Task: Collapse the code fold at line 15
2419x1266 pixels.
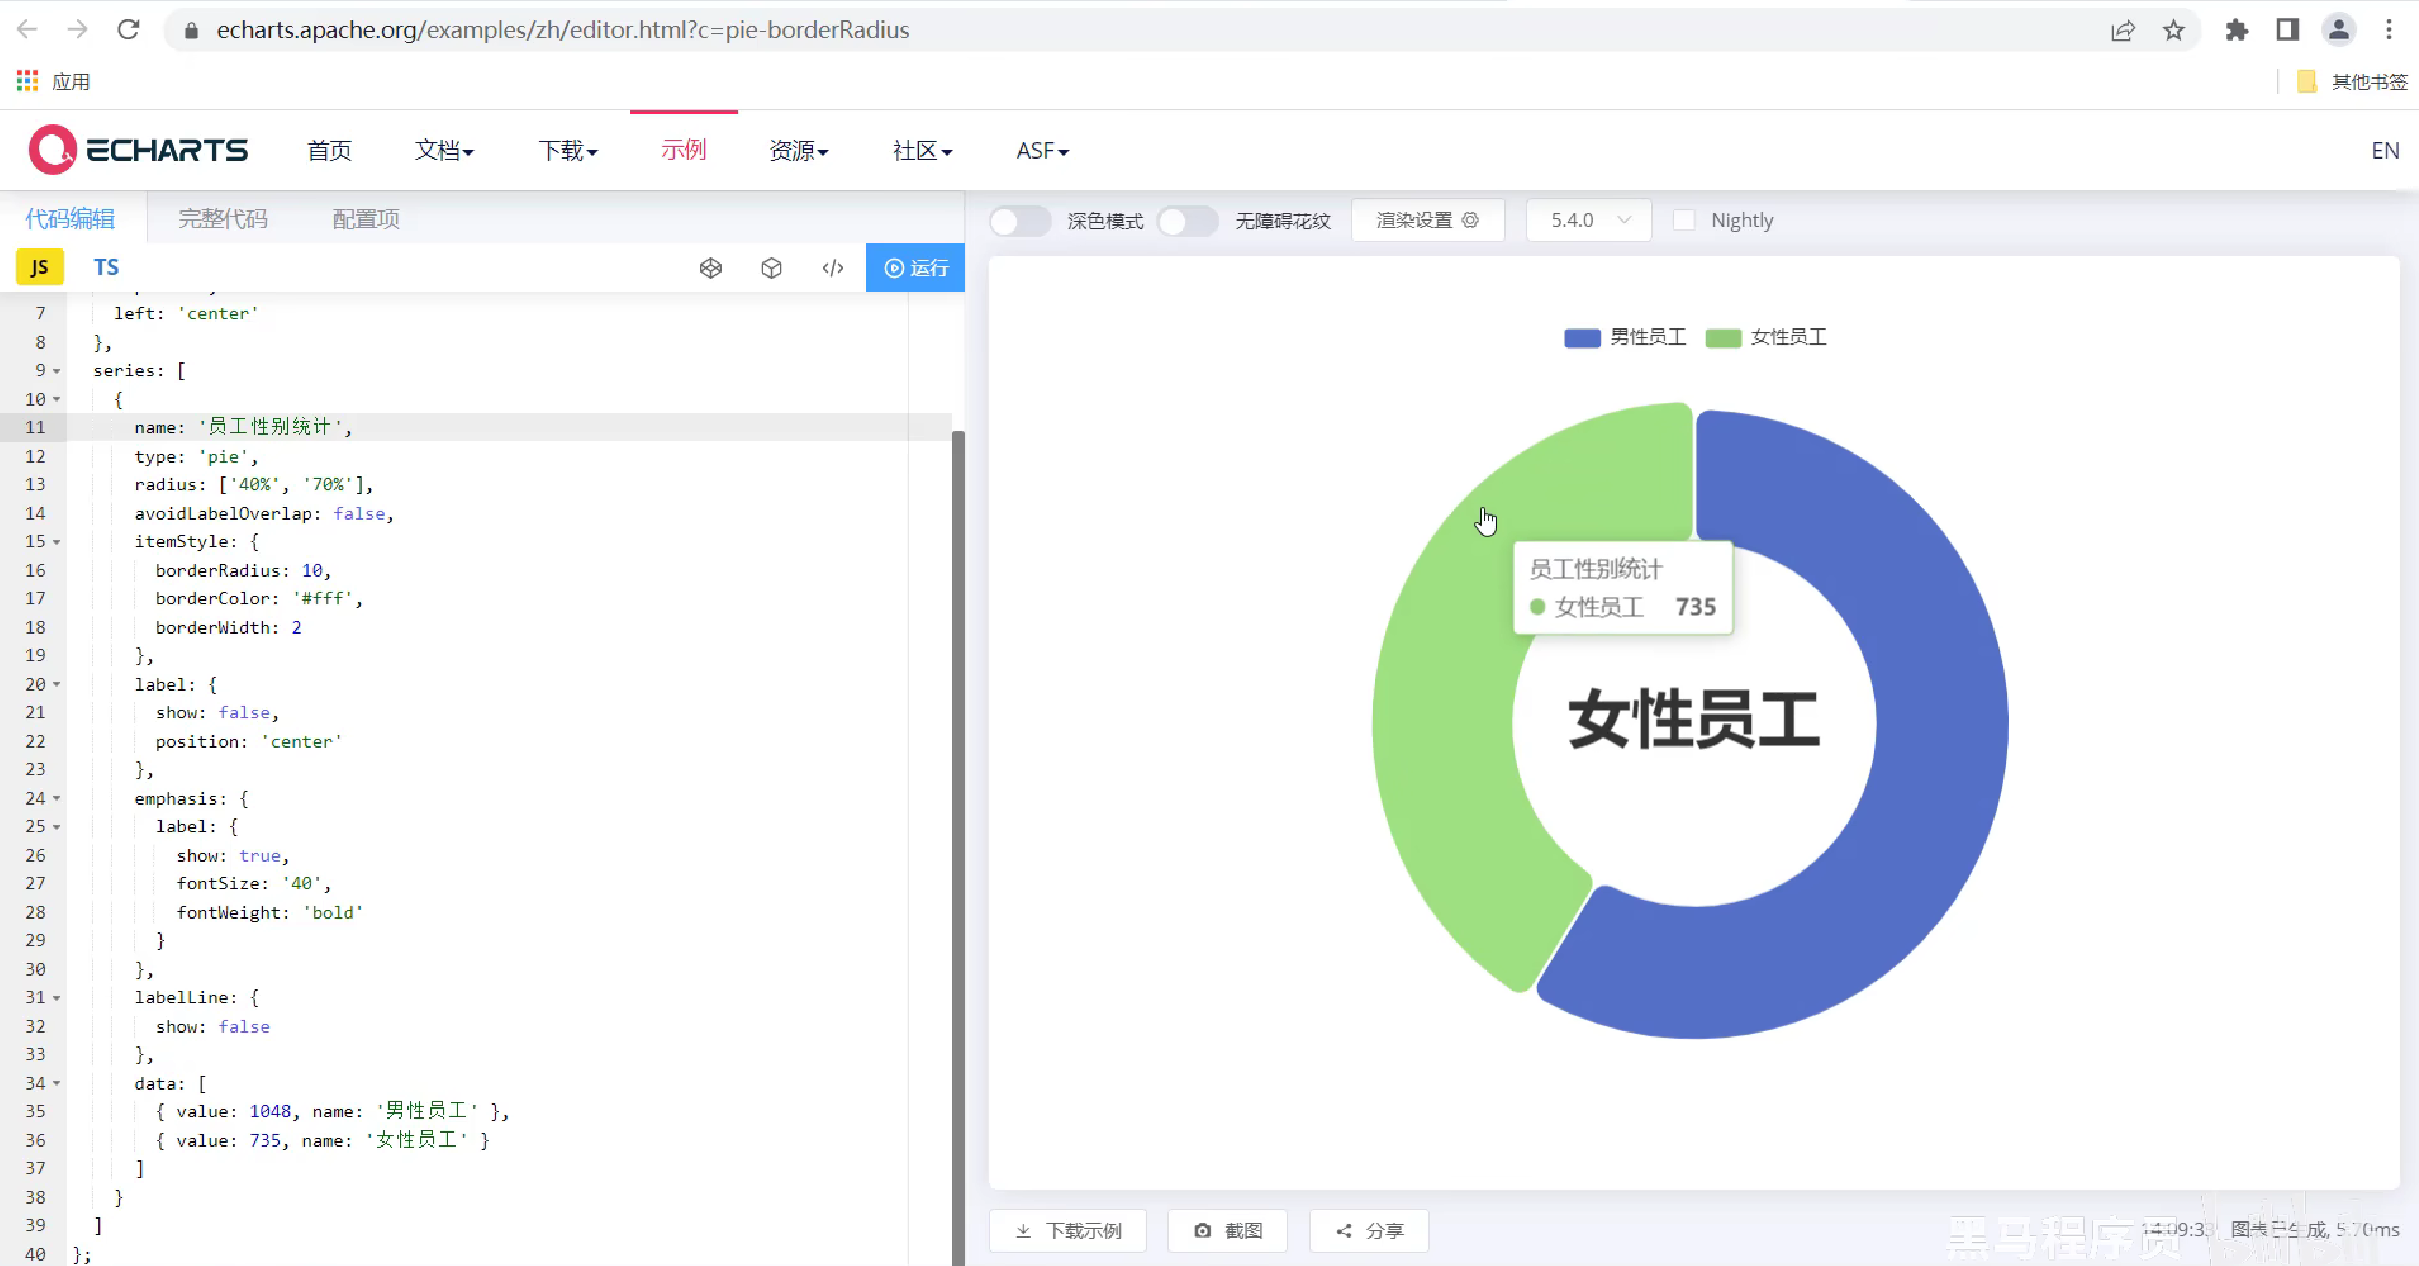Action: (57, 542)
